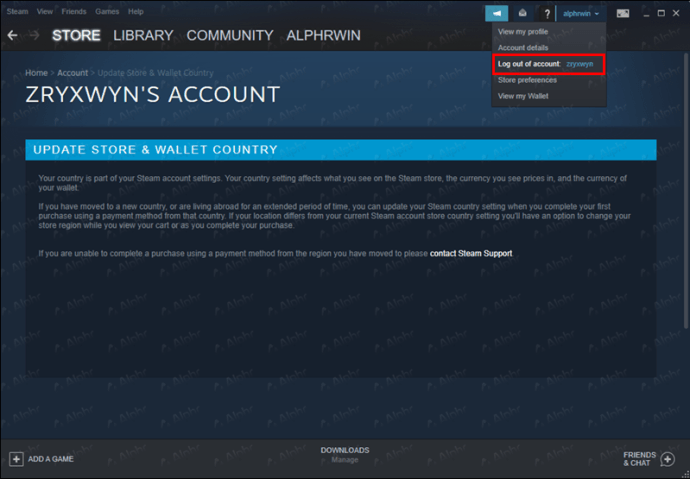
Task: Open the Games menu
Action: pos(107,11)
